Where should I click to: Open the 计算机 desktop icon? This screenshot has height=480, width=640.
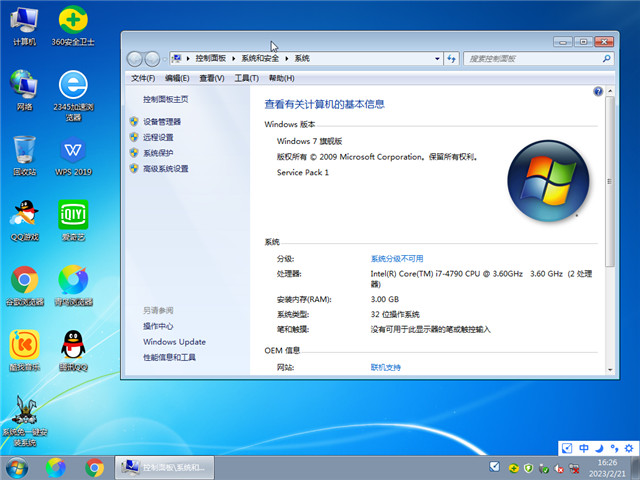tap(24, 26)
